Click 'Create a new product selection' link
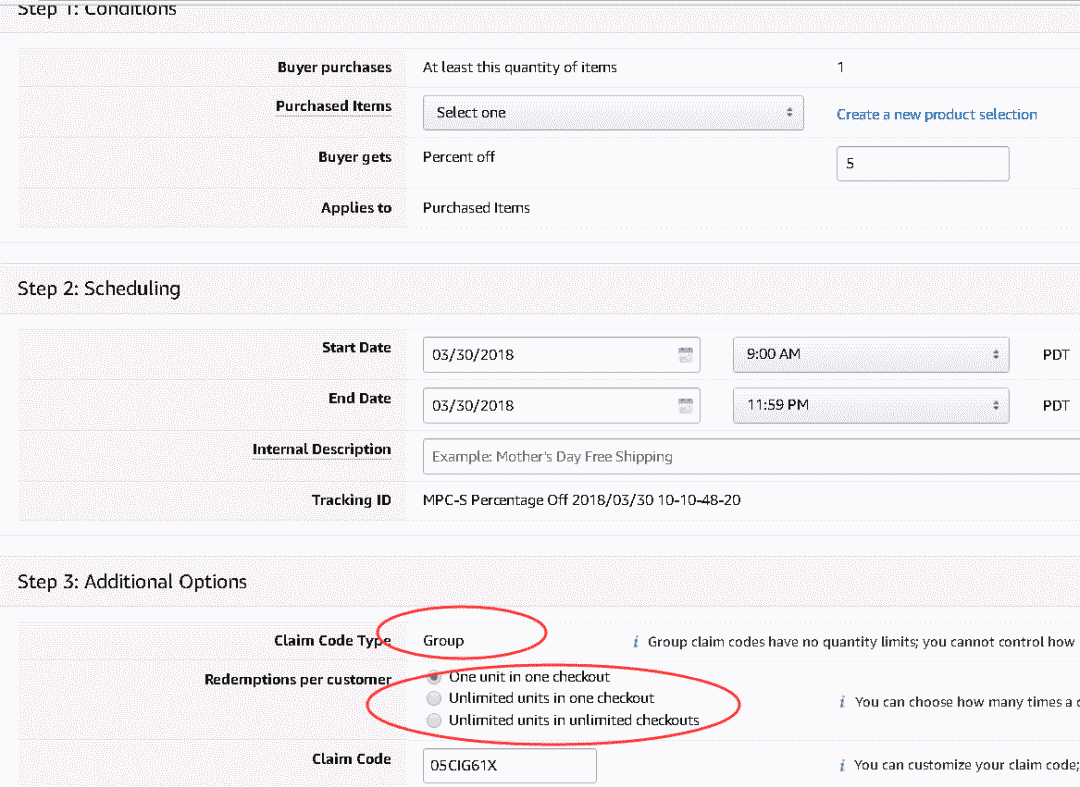The height and width of the screenshot is (788, 1080). pyautogui.click(x=937, y=114)
